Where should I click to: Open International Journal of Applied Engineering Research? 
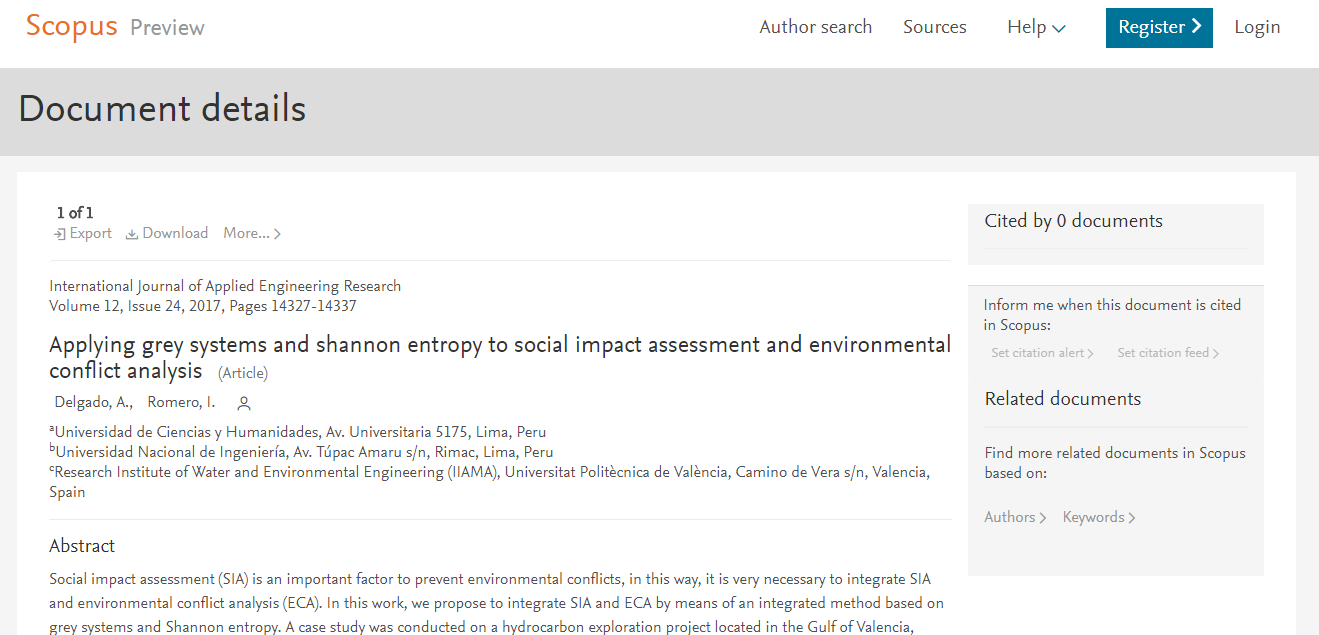tap(225, 286)
